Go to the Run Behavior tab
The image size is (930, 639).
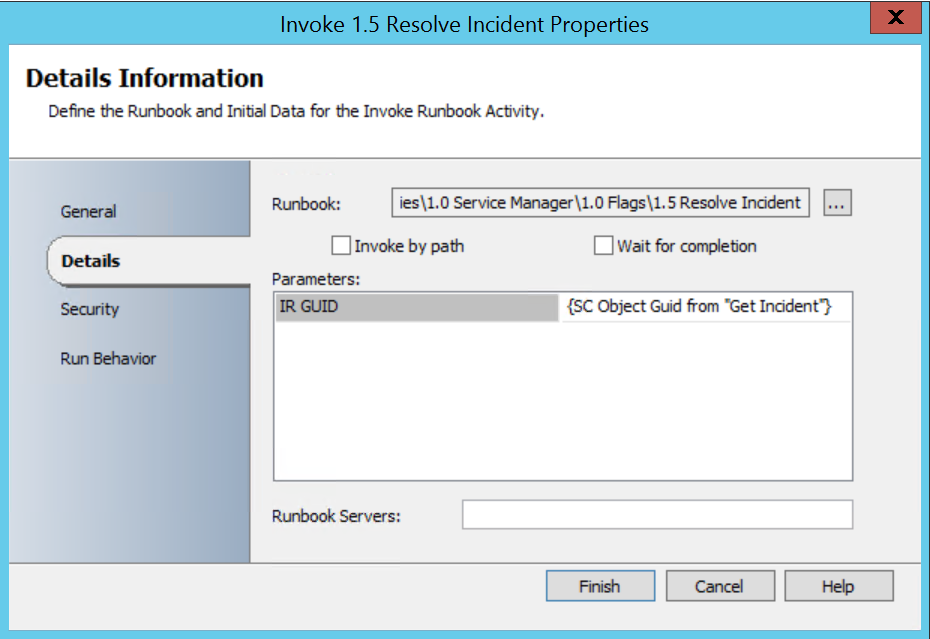click(x=108, y=359)
